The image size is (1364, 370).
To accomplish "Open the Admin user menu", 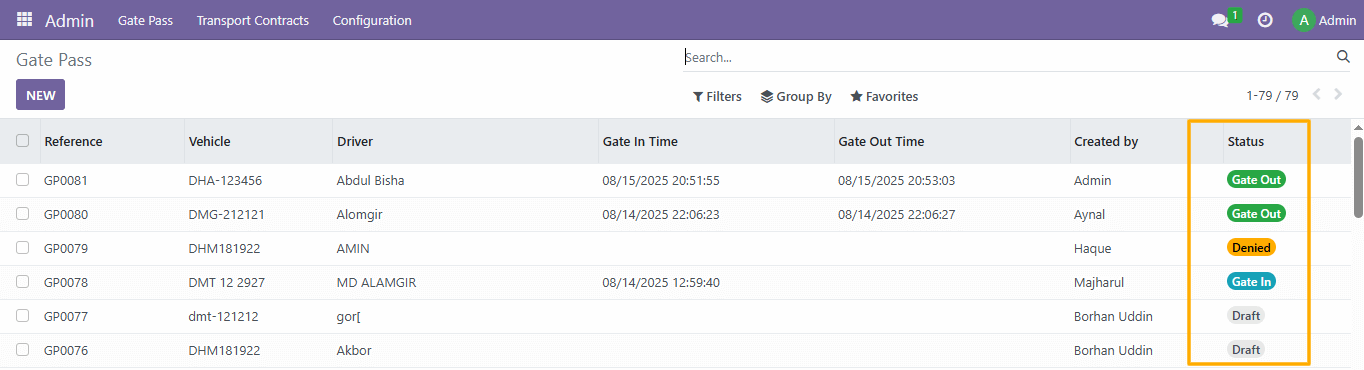I will point(1324,20).
